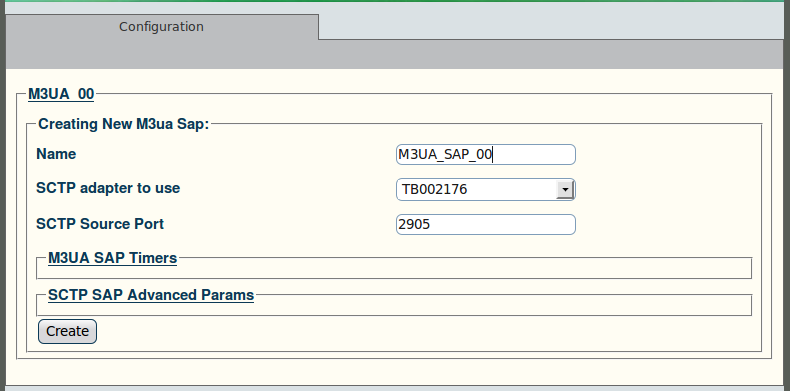Open the M3UA_00 link
This screenshot has height=391, width=790.
[61, 94]
